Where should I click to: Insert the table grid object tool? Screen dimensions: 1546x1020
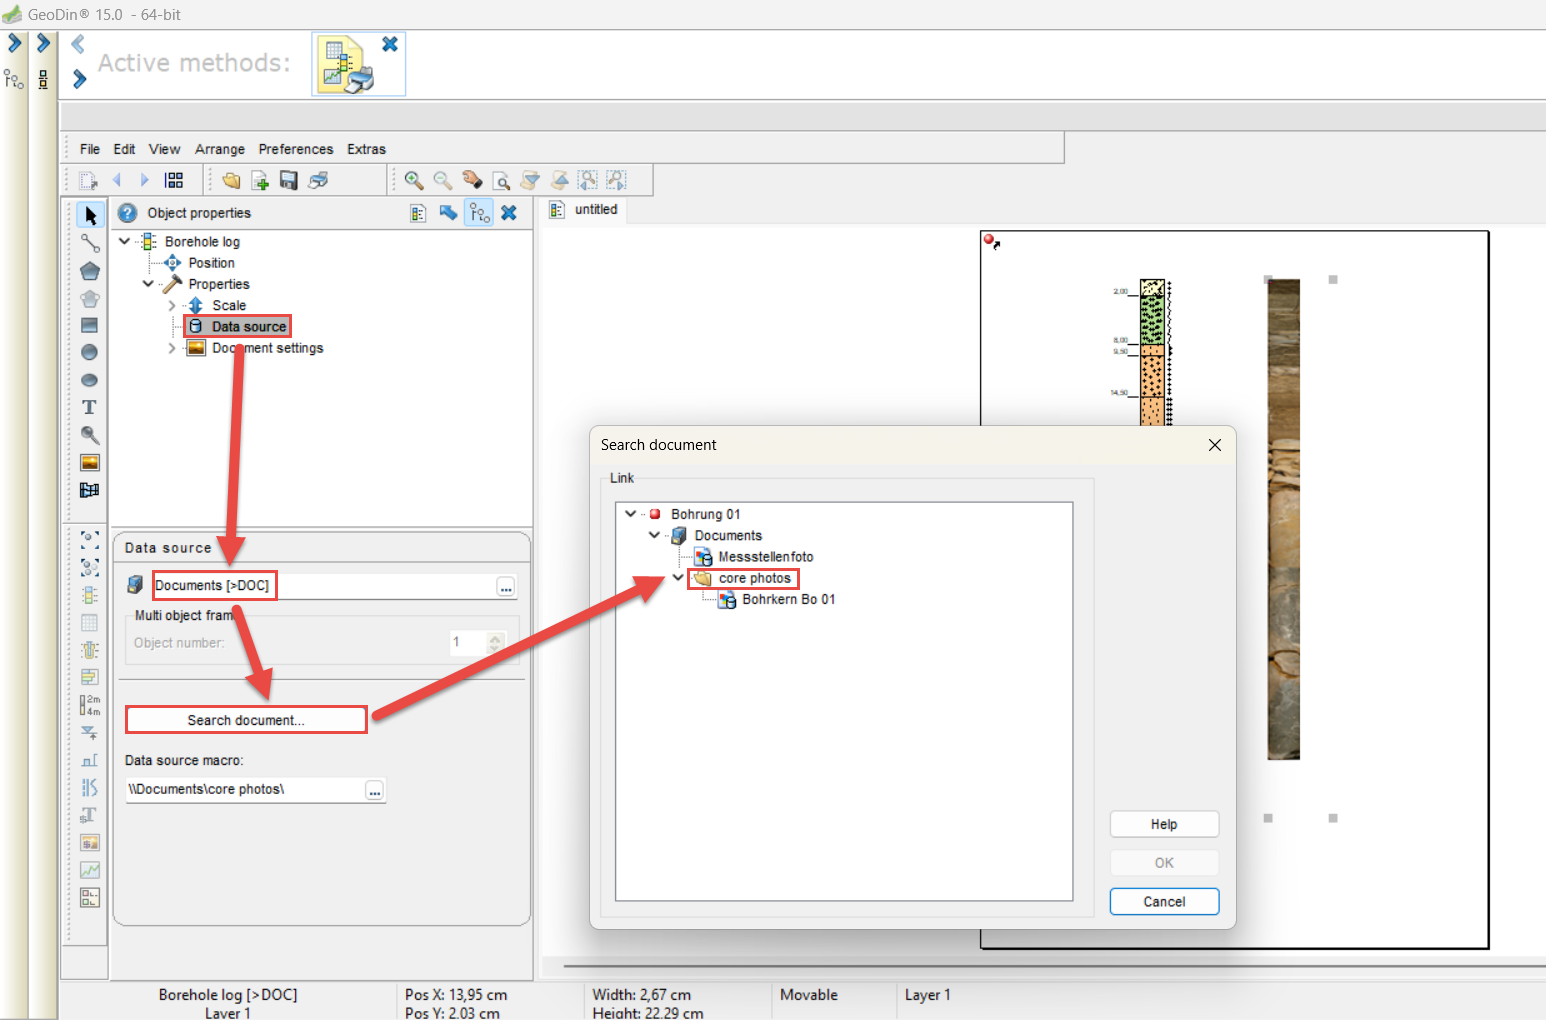[90, 622]
